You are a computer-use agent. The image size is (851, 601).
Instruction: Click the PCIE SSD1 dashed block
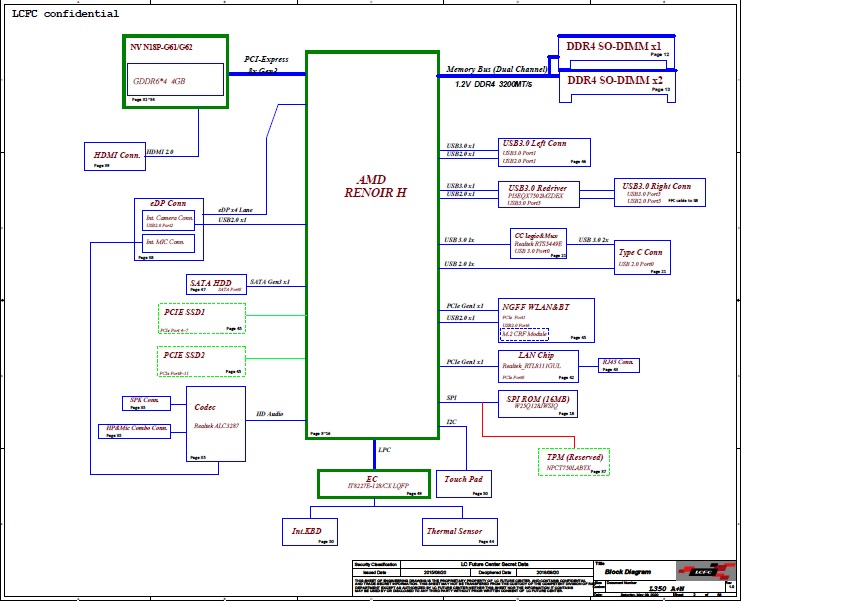(x=202, y=318)
